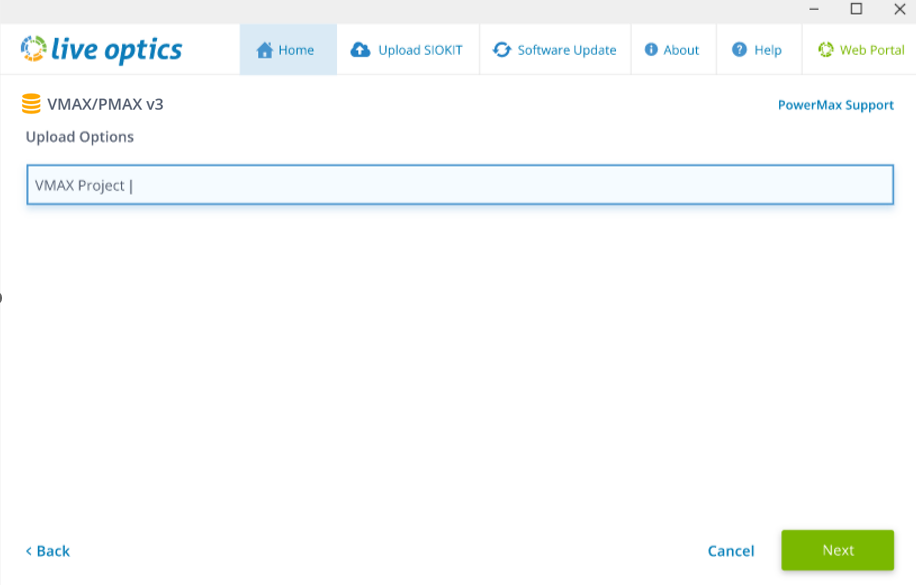Click the green Next button
The width and height of the screenshot is (916, 585).
[838, 551]
